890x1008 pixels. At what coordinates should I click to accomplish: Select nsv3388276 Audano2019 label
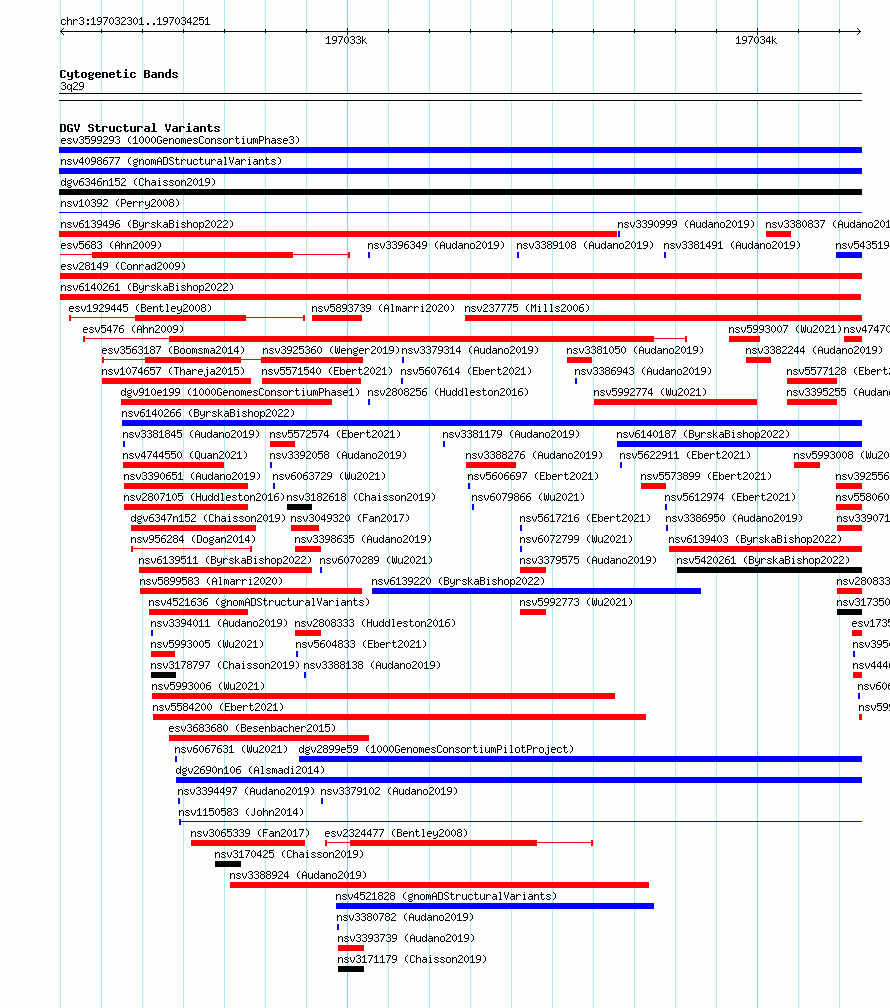pyautogui.click(x=534, y=455)
